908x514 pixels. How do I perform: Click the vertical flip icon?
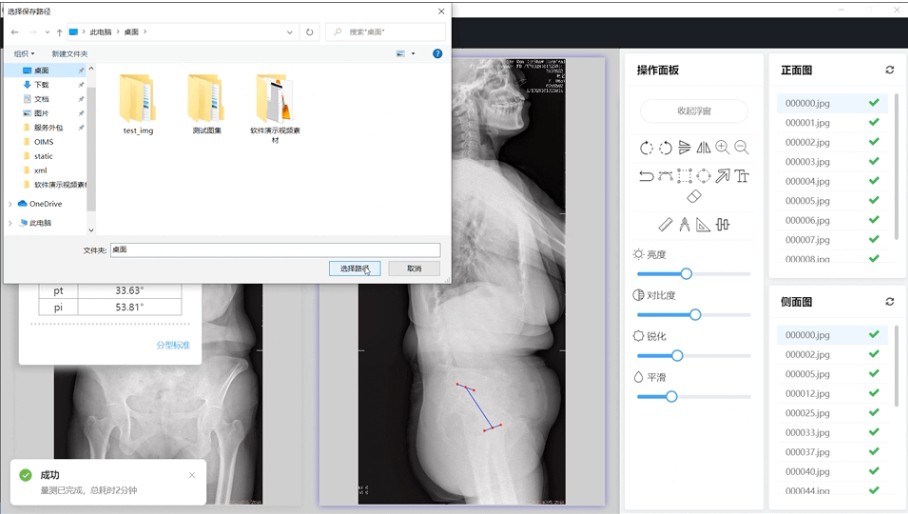pyautogui.click(x=684, y=147)
